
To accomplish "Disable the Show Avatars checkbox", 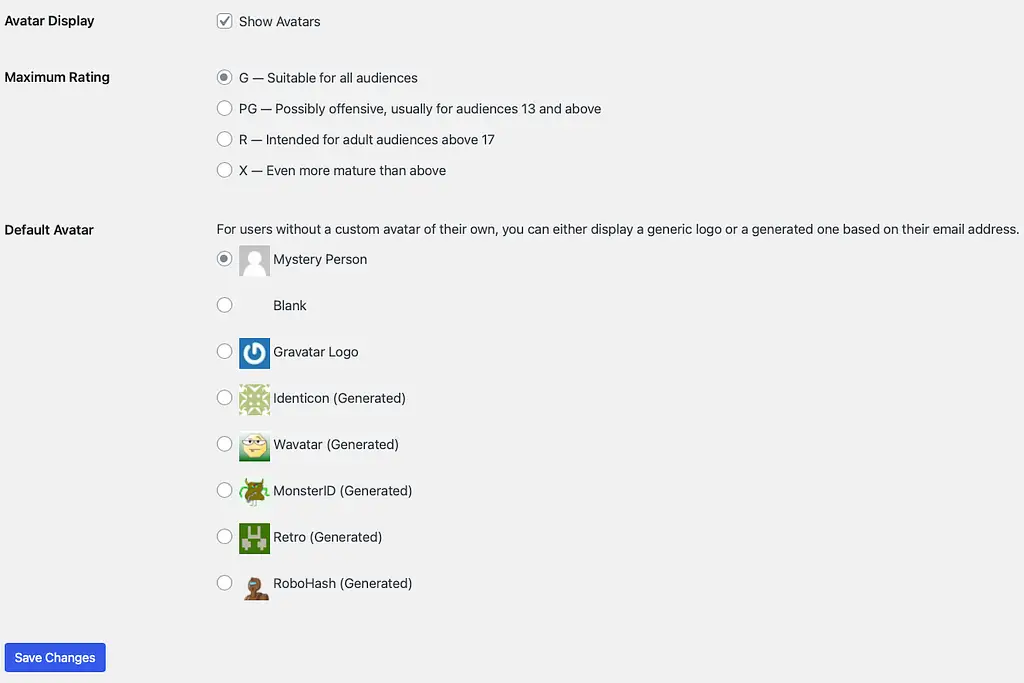I will click(x=224, y=20).
